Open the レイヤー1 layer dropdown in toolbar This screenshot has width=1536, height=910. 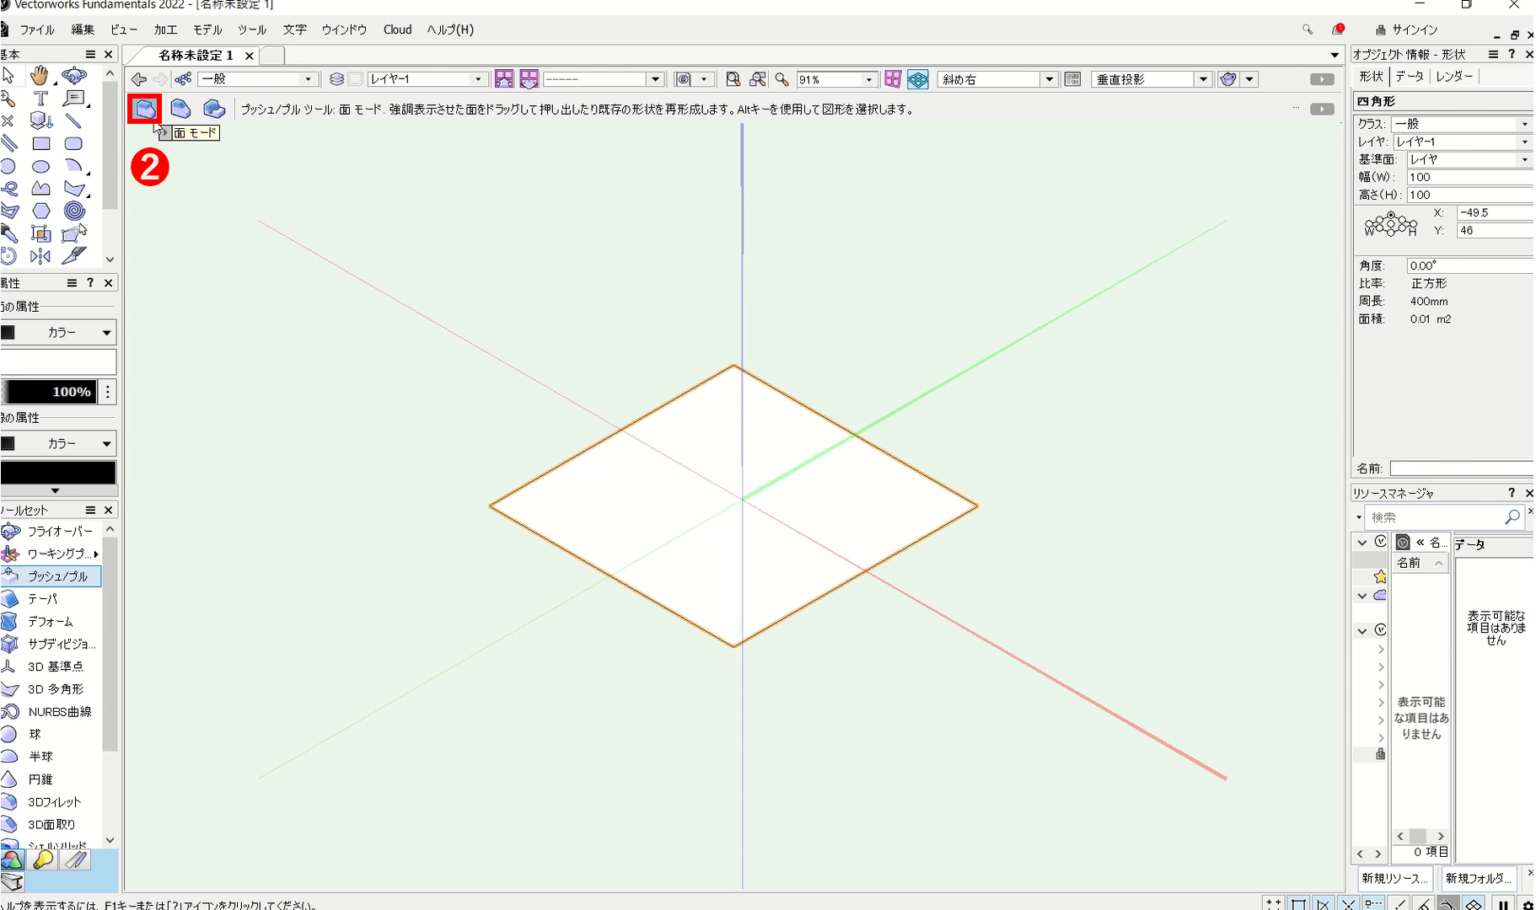[427, 80]
